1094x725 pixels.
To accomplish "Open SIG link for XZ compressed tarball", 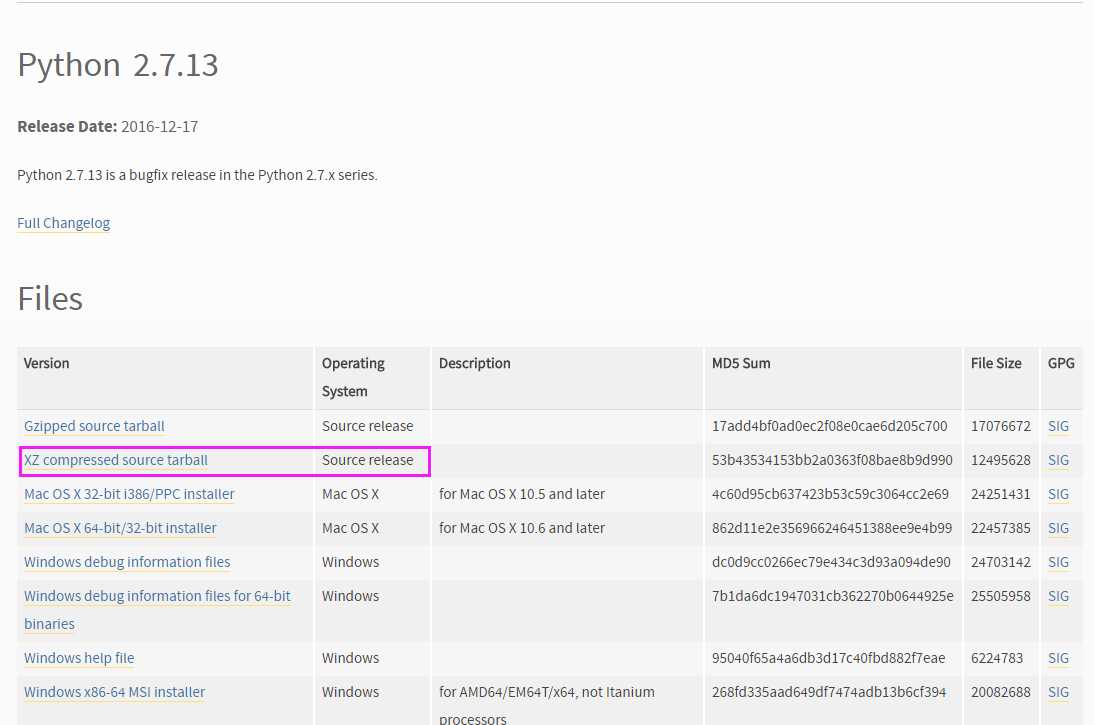I will pos(1058,461).
